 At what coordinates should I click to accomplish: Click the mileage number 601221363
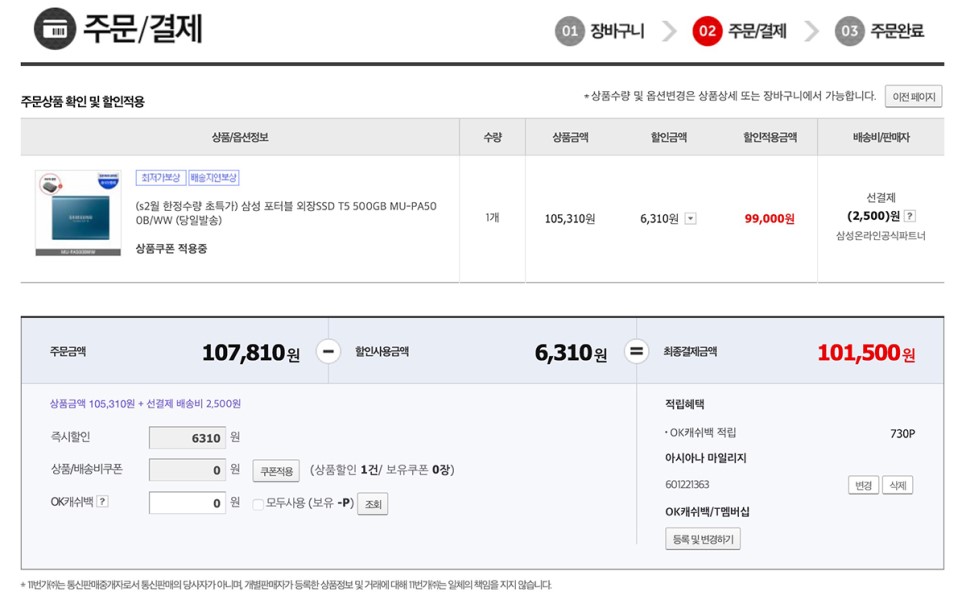[x=687, y=485]
